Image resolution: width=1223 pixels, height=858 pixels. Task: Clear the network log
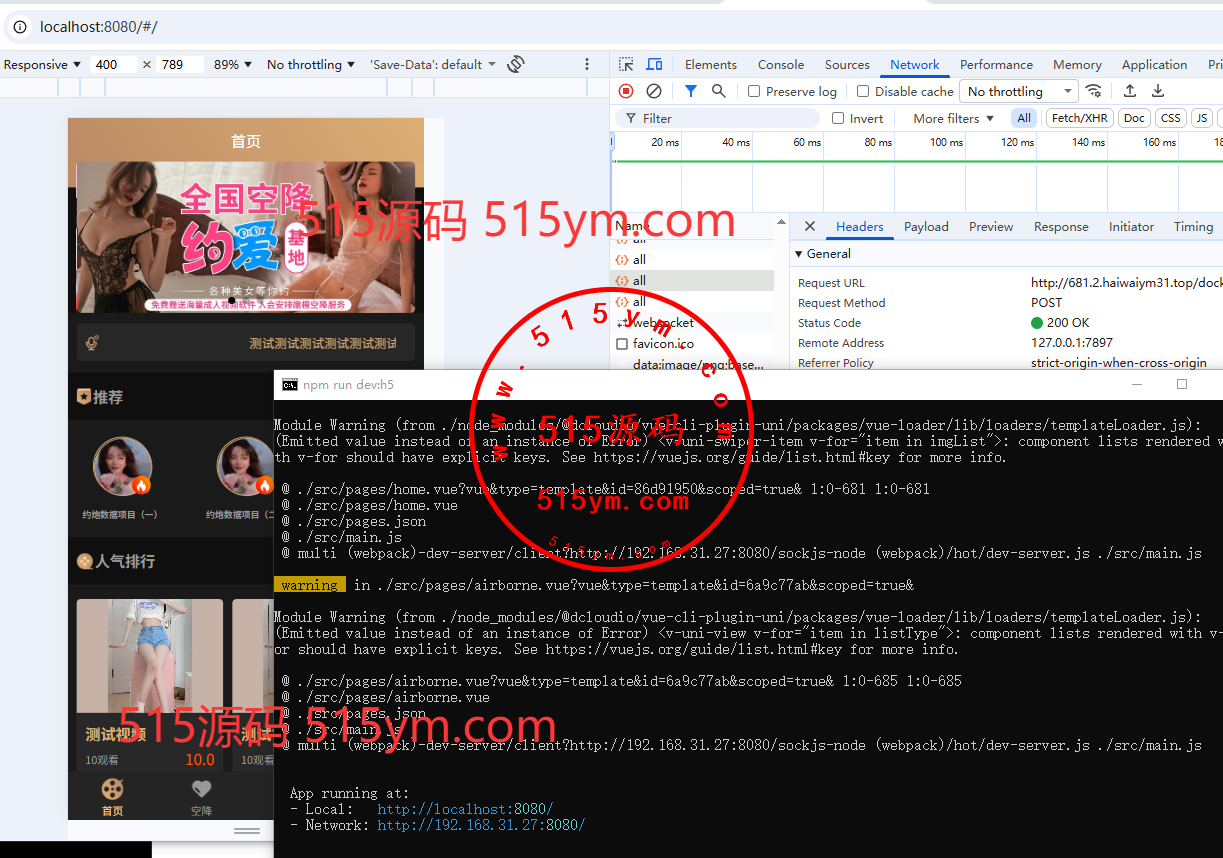click(x=654, y=91)
